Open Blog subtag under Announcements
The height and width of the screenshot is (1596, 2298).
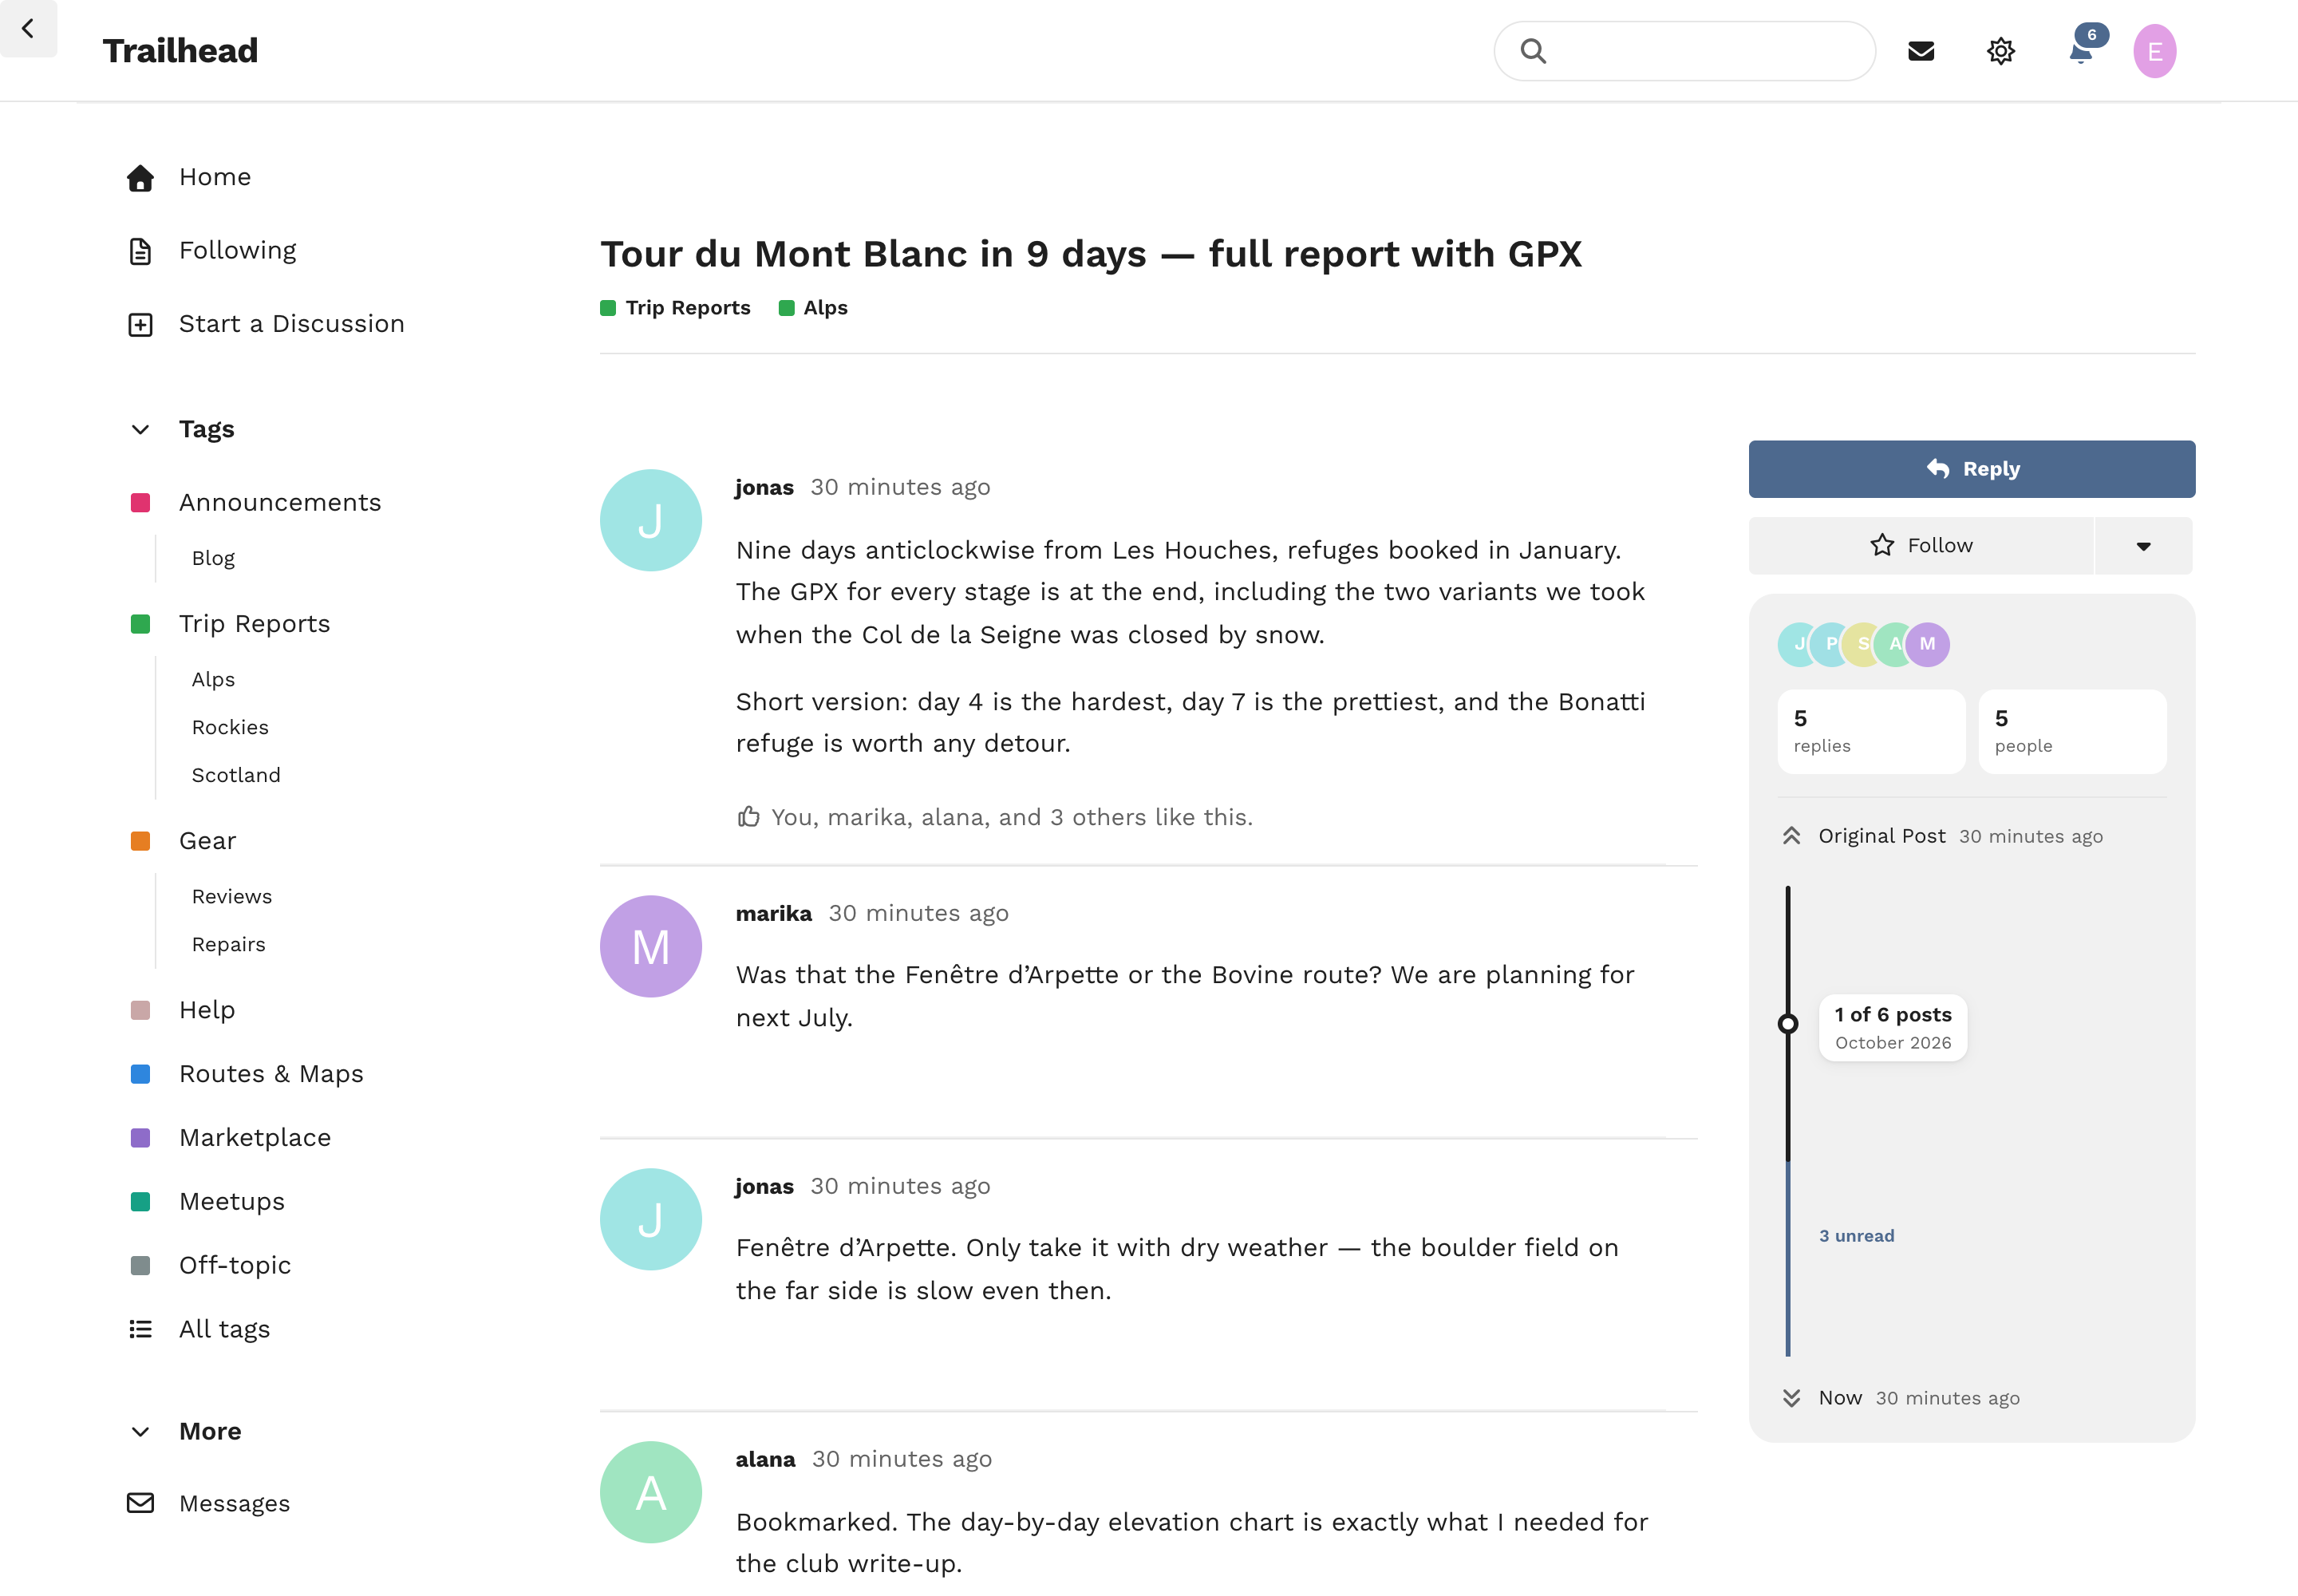coord(213,558)
